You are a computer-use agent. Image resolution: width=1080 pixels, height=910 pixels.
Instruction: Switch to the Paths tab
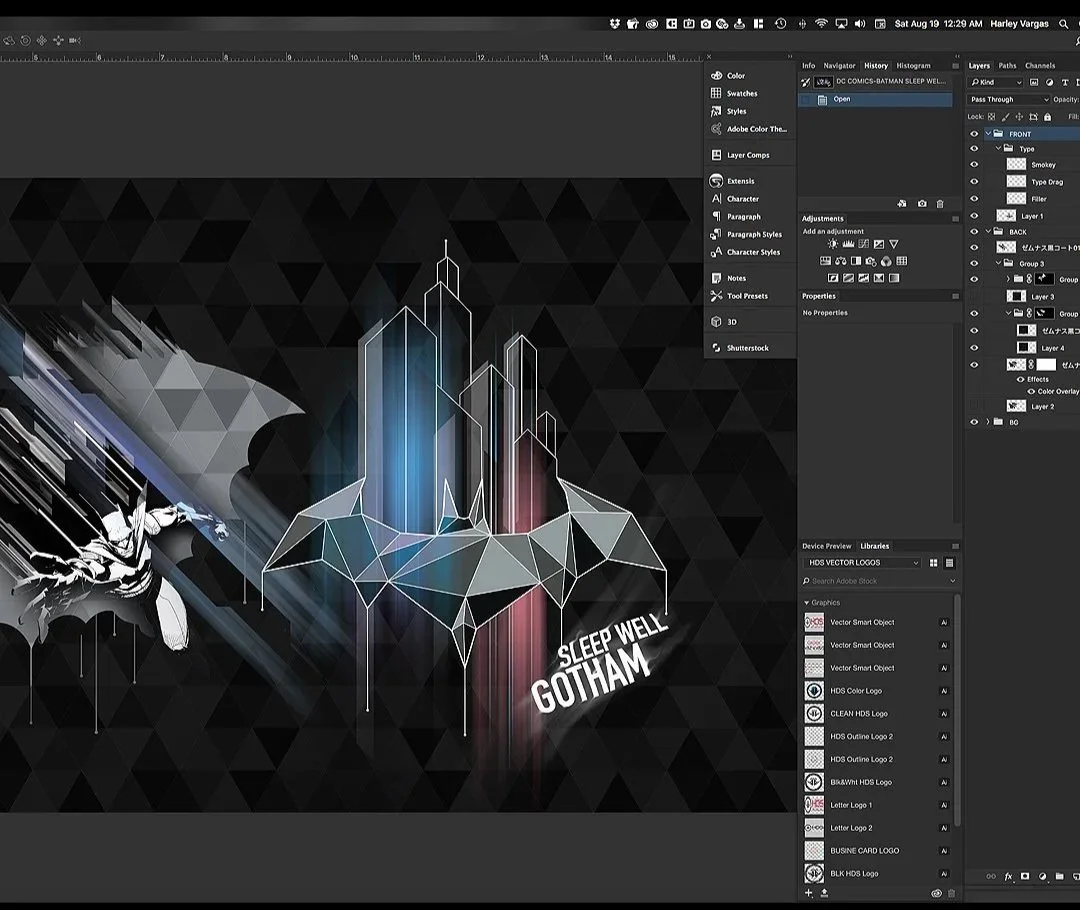pos(1007,65)
